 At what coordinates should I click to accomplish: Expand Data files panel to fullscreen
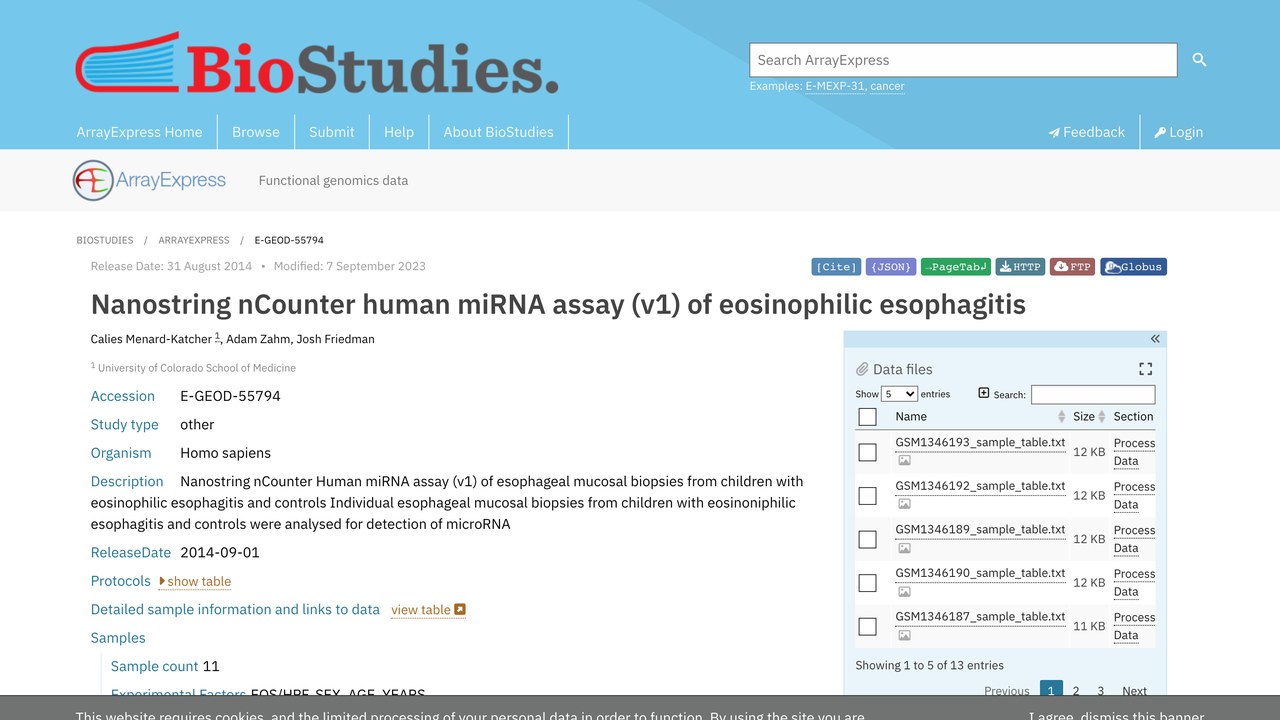[x=1146, y=369]
